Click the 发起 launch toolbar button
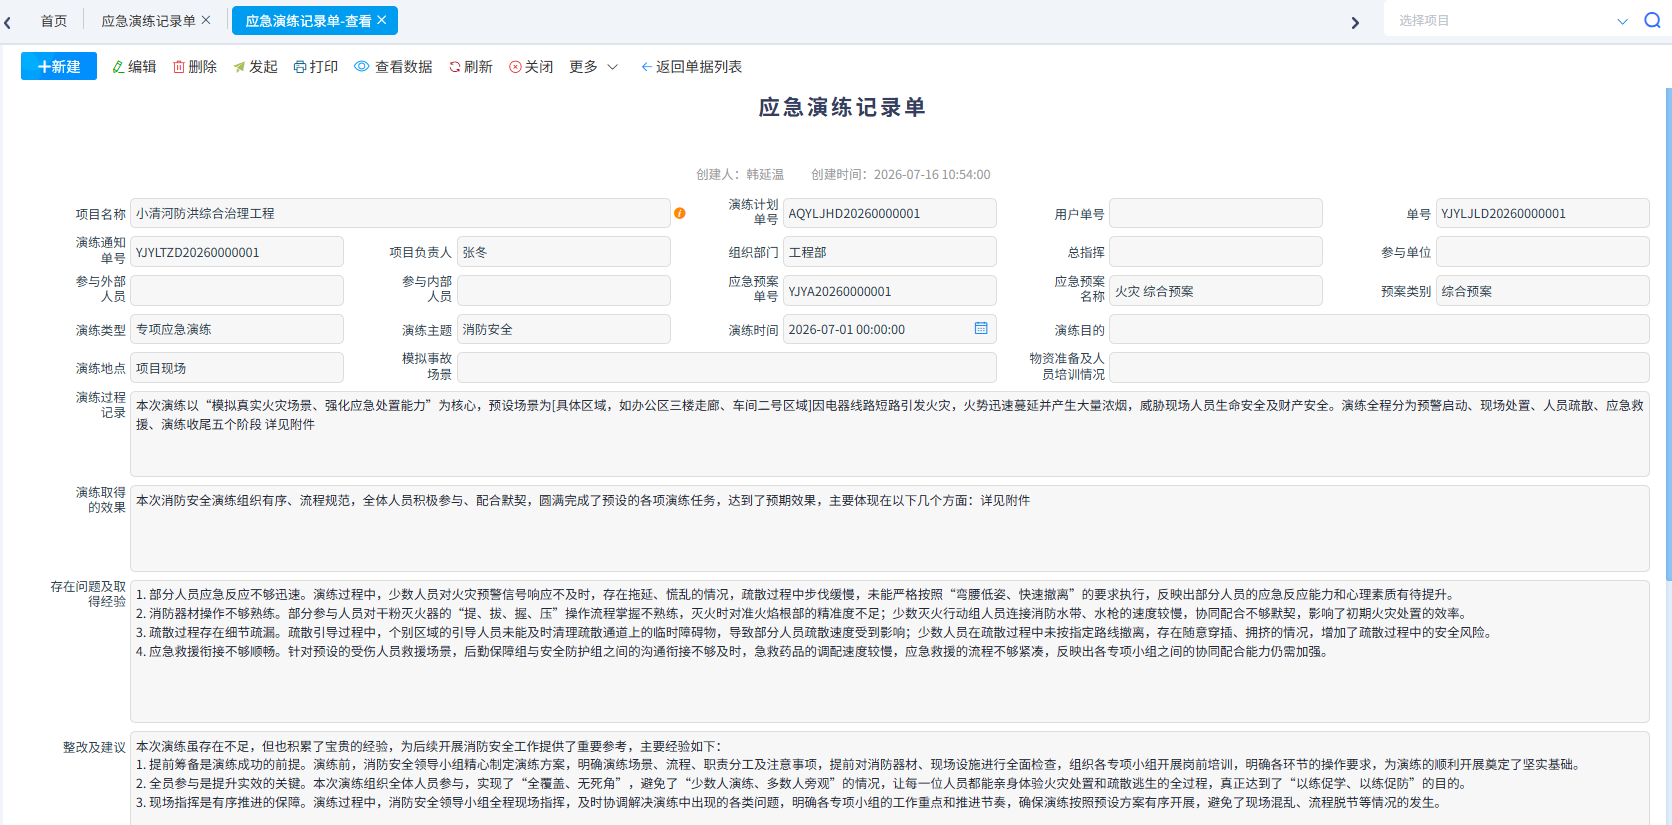The image size is (1672, 825). 255,67
